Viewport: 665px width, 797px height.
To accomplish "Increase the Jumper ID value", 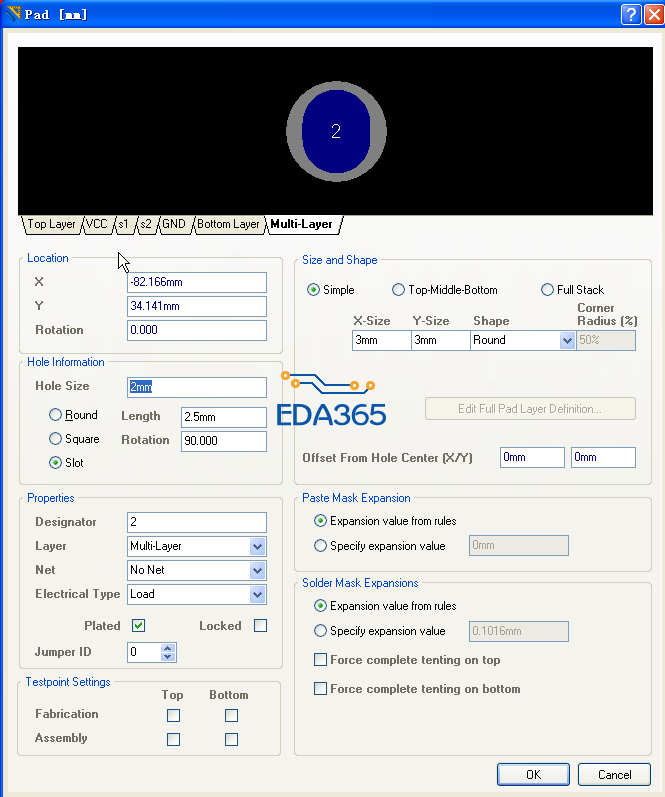I will [x=168, y=648].
